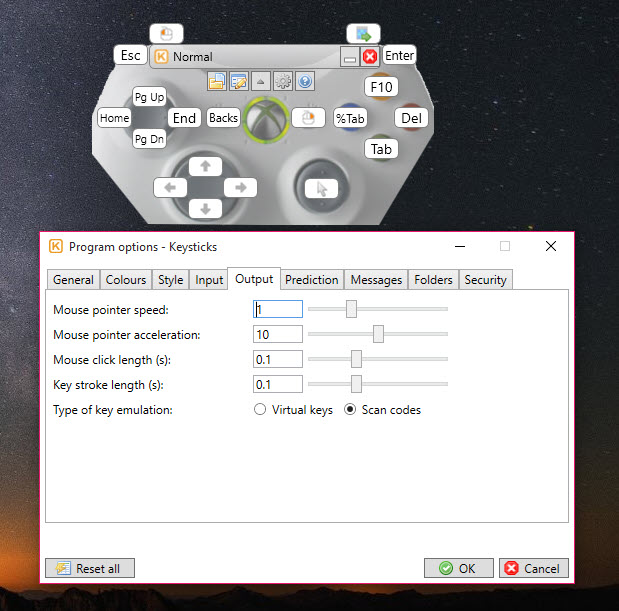Click the Esc controller key
Screen dimensions: 619x611
(x=130, y=55)
